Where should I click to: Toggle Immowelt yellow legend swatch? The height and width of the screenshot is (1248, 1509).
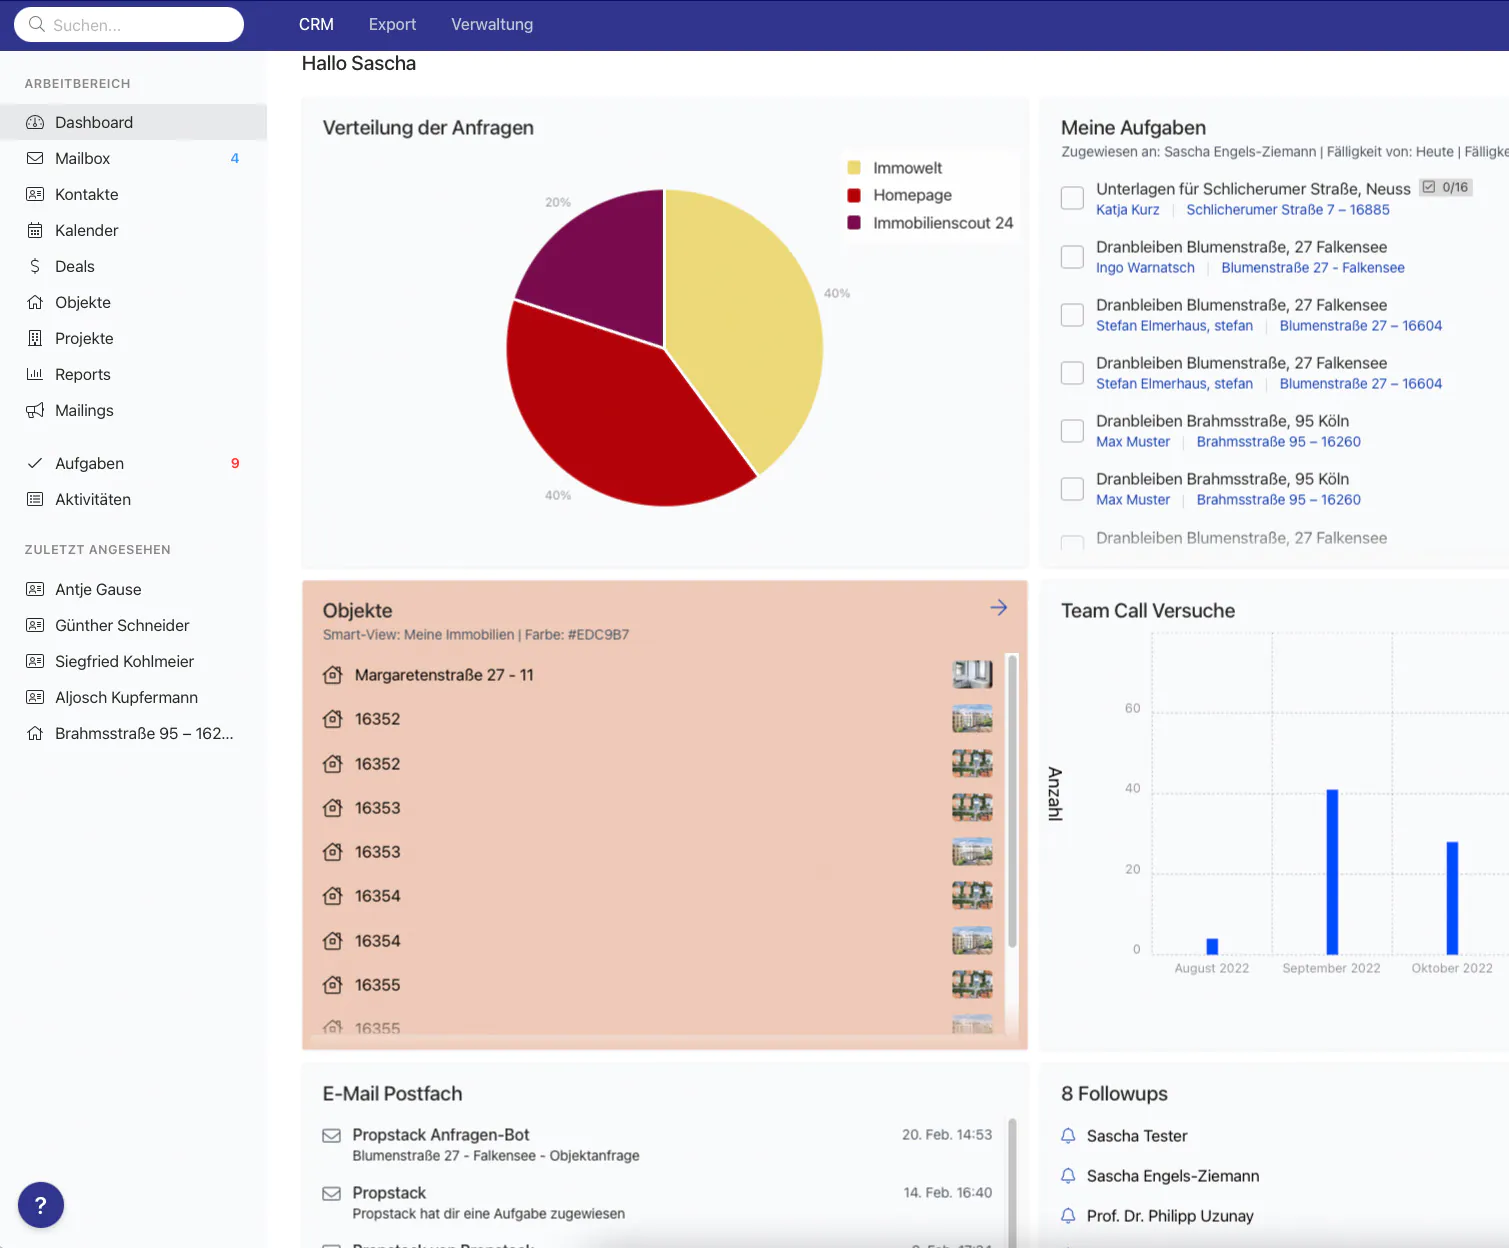tap(854, 168)
